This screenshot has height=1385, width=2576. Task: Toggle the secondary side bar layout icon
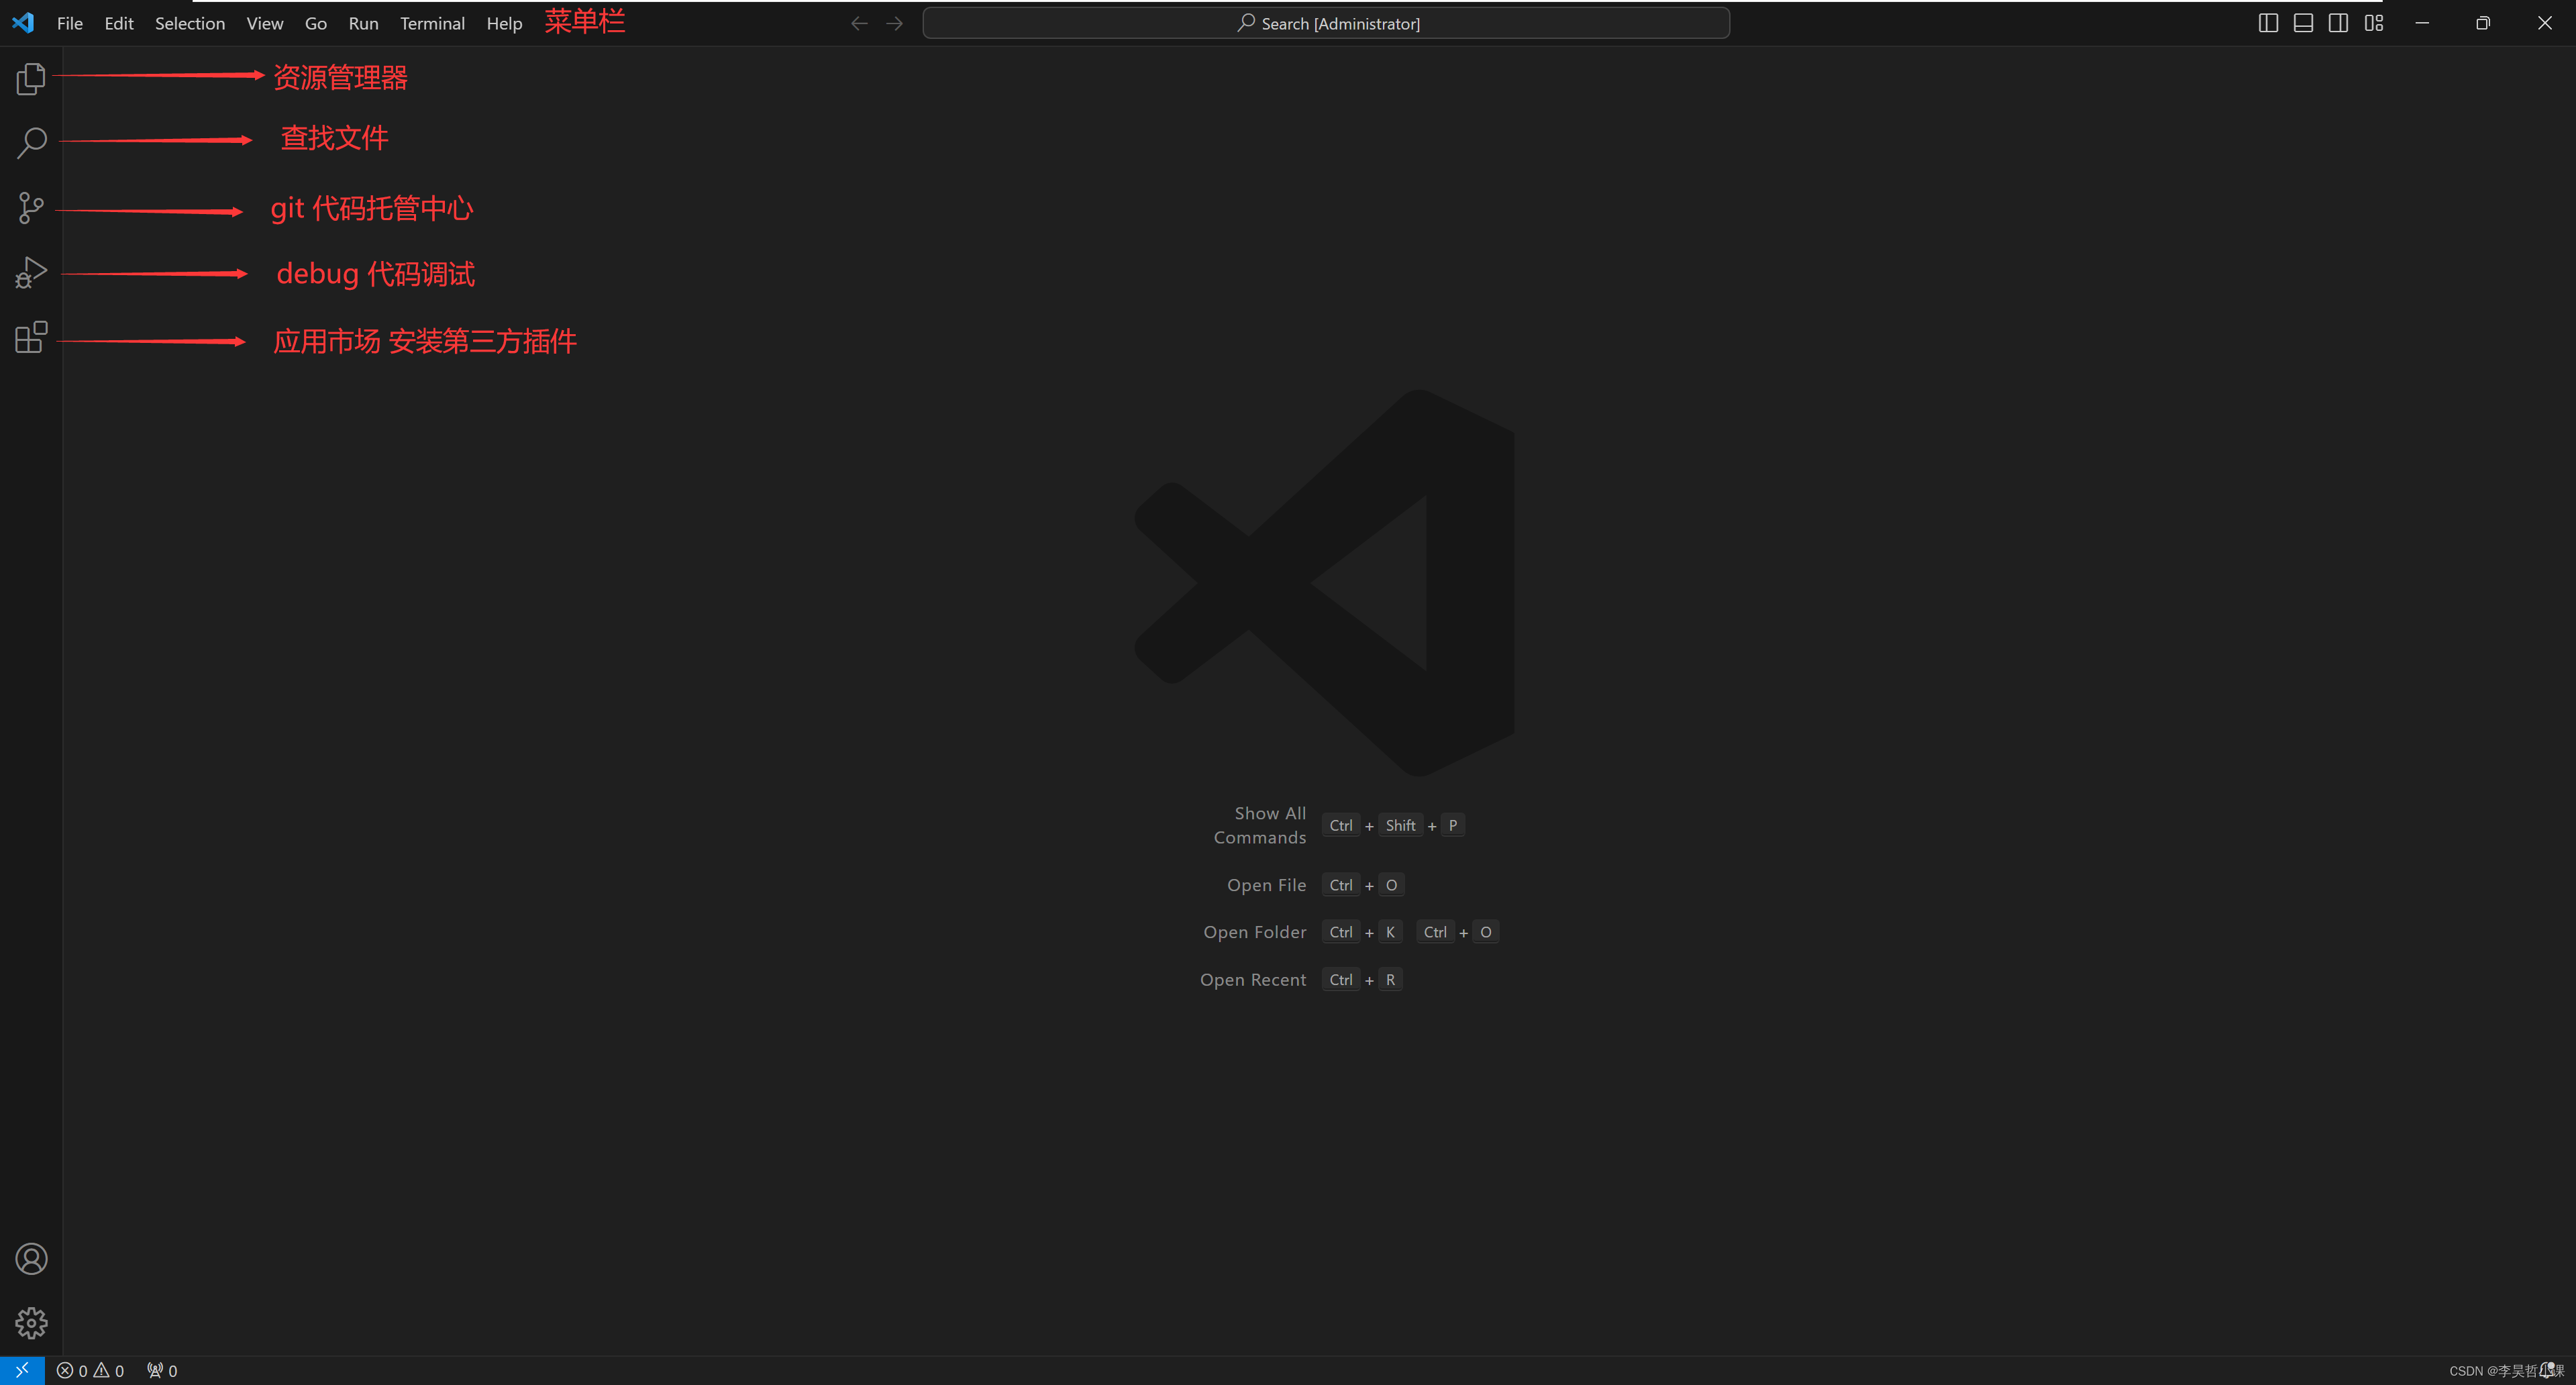tap(2338, 23)
